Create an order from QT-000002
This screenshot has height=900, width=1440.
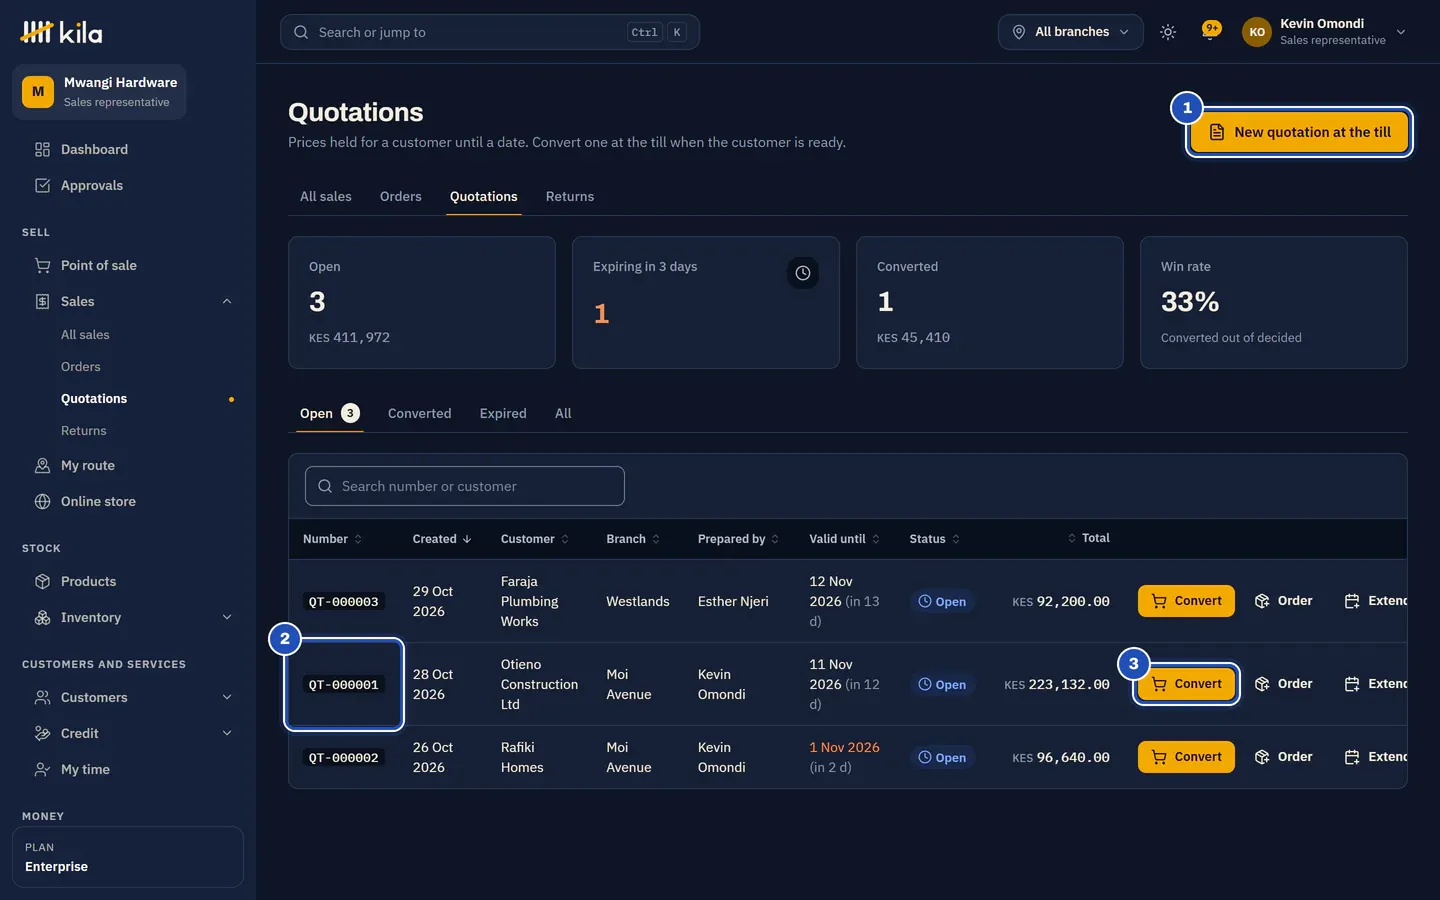click(x=1283, y=757)
